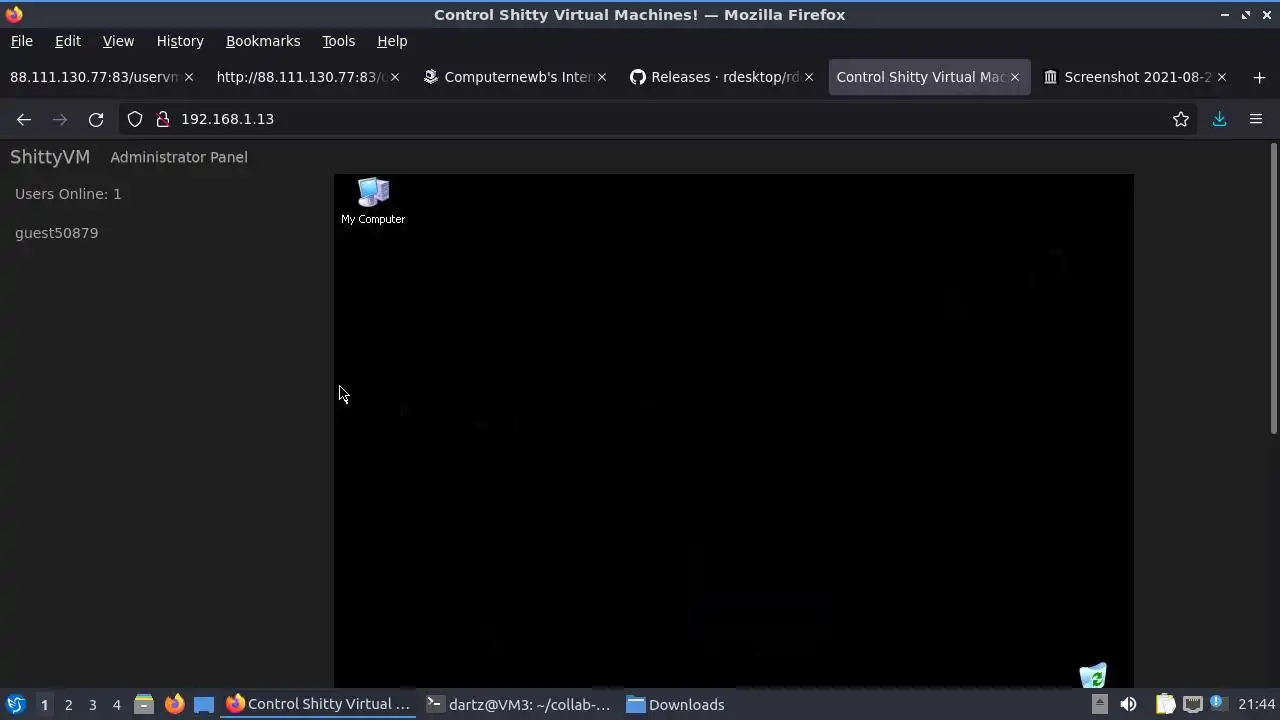
Task: Switch to workspace 4 in the taskbar
Action: 116,705
